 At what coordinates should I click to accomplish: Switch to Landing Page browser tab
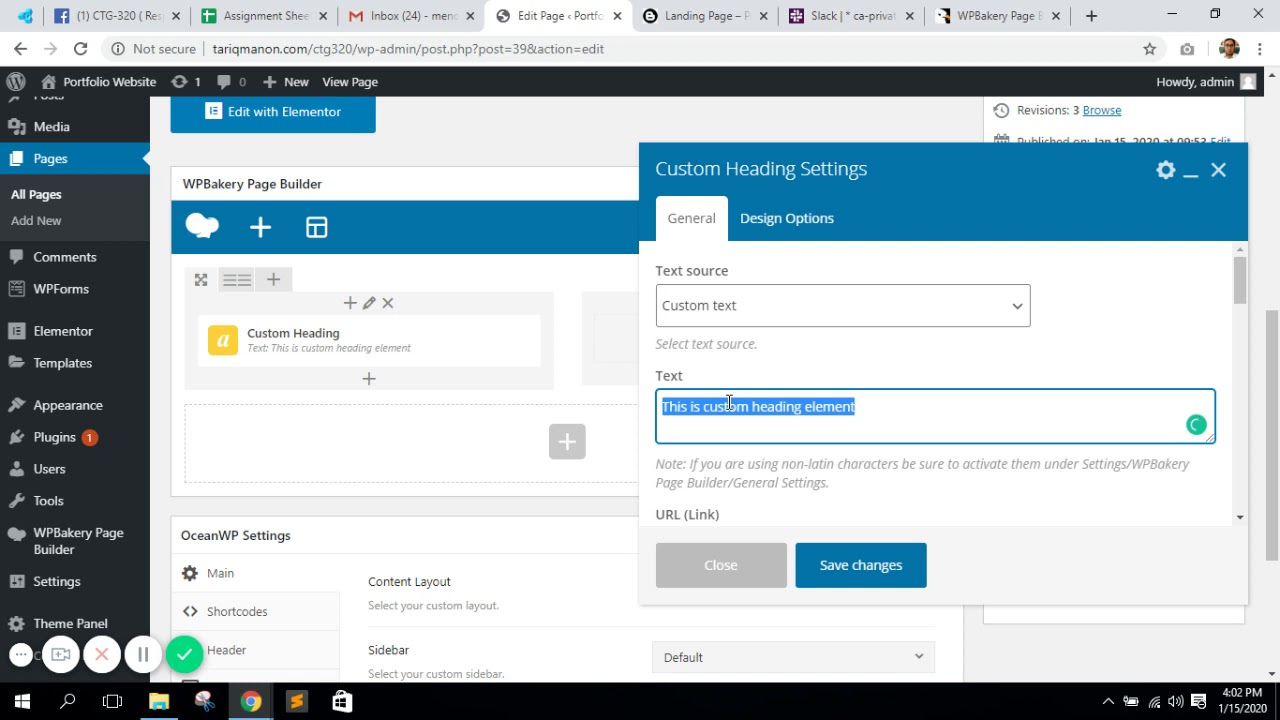(x=706, y=16)
